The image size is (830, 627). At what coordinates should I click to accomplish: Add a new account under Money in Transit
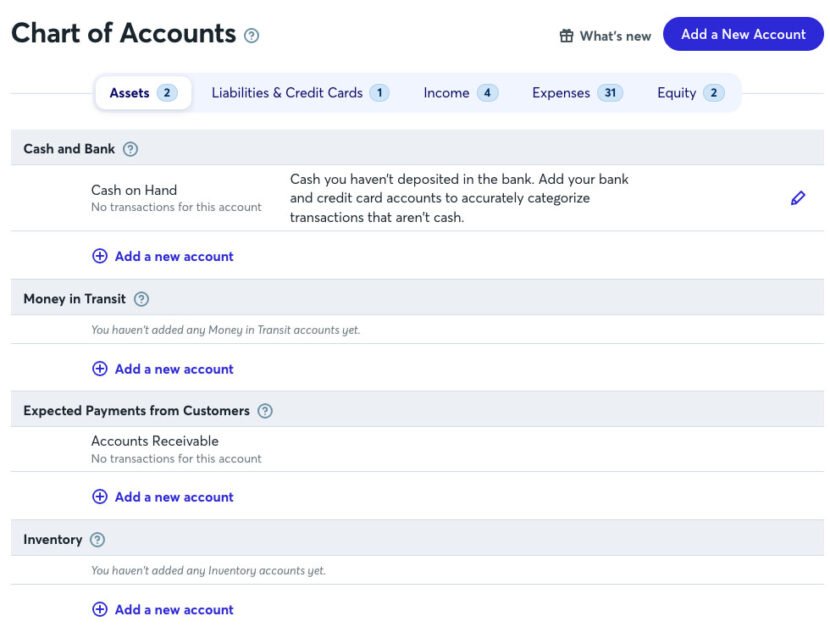pos(172,368)
